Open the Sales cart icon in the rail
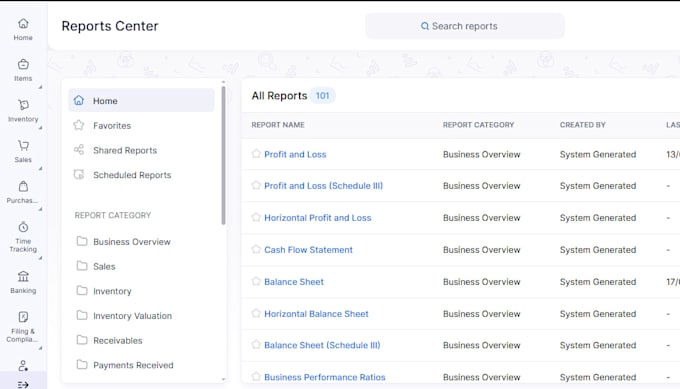680x389 pixels. (x=23, y=145)
